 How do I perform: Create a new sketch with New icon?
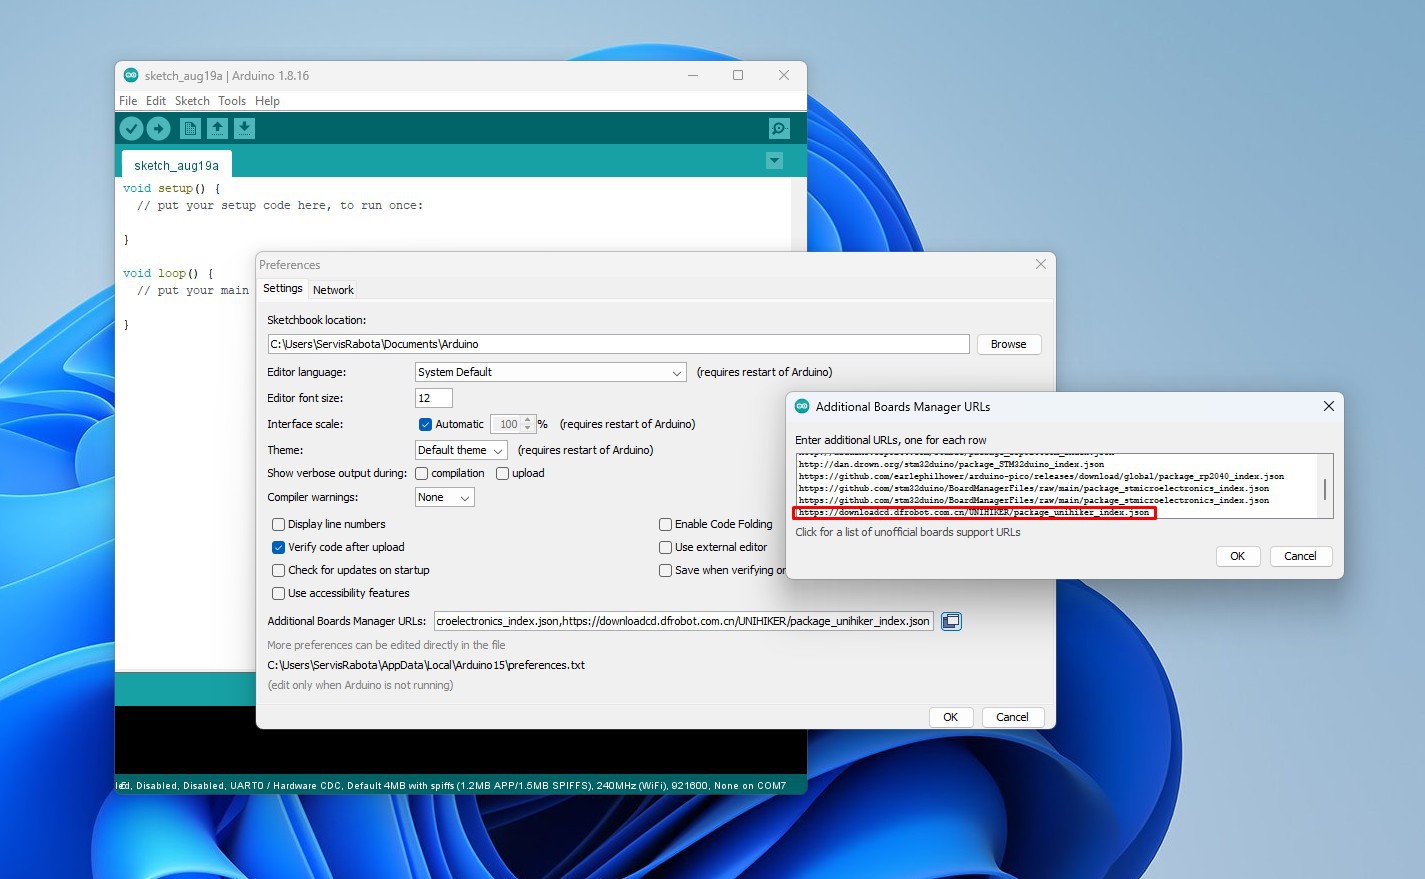(x=190, y=128)
